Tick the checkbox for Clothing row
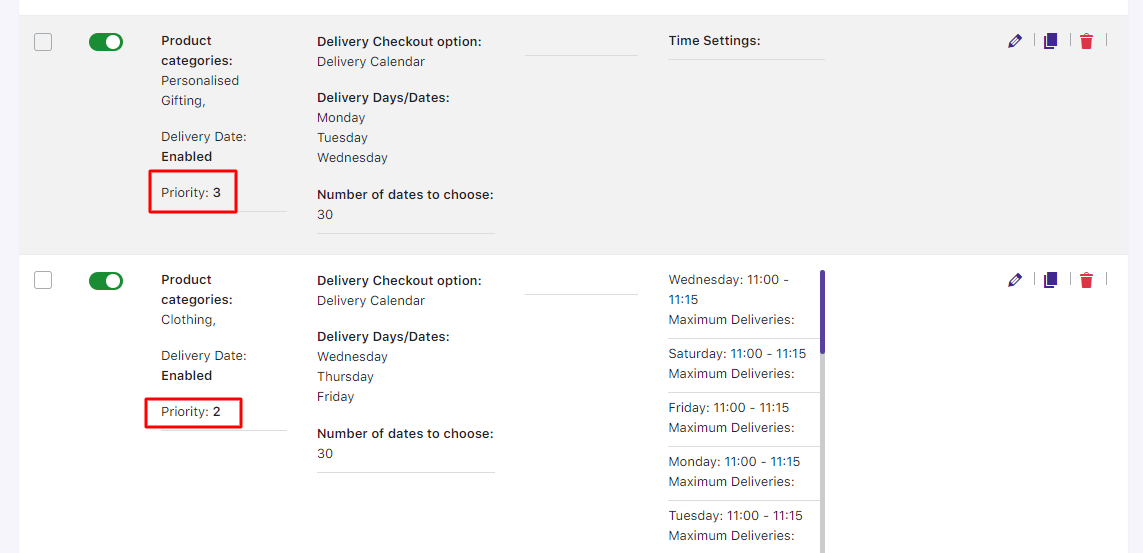 [43, 280]
